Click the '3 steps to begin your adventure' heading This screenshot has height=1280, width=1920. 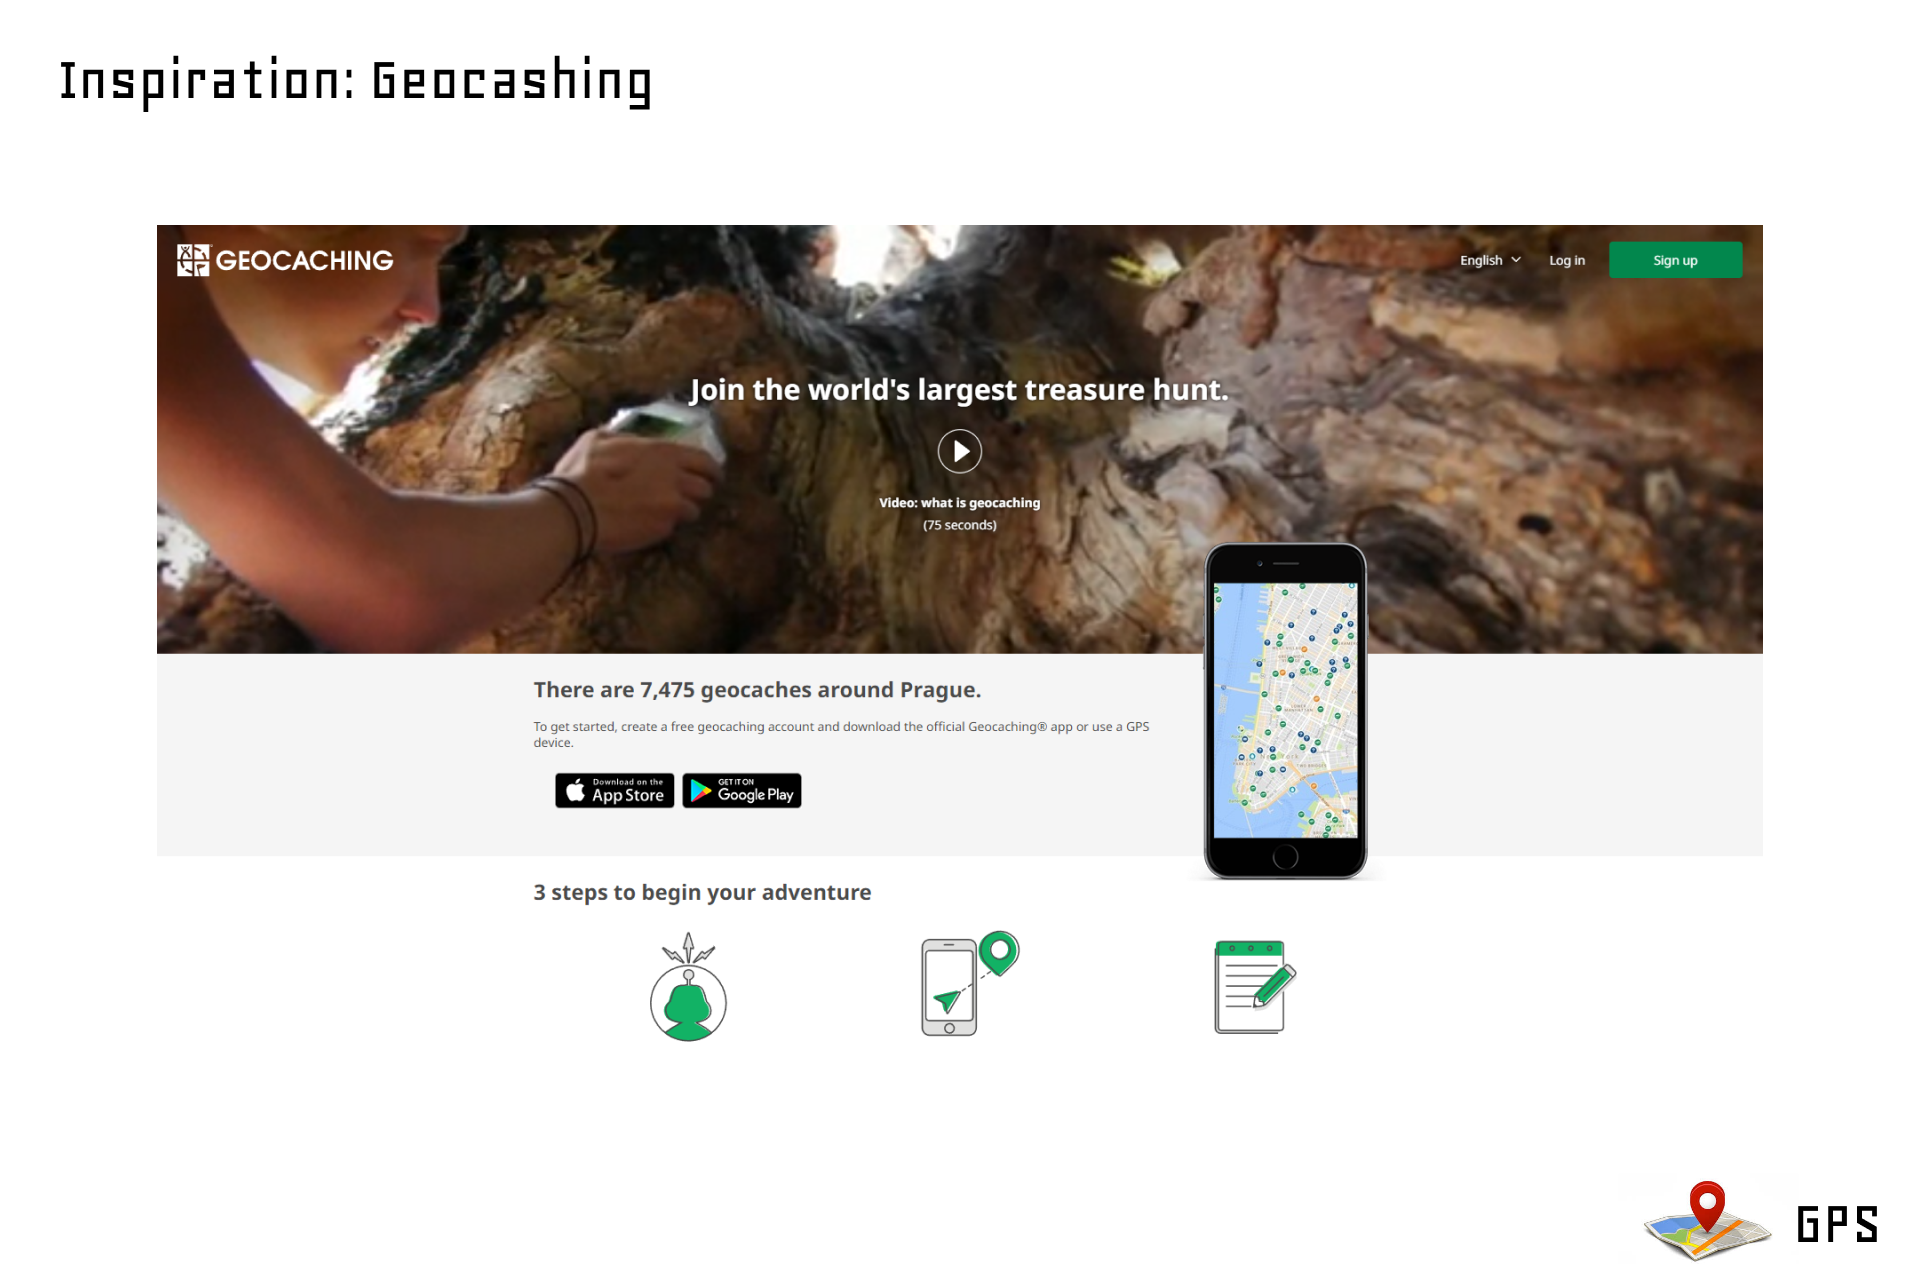coord(702,892)
